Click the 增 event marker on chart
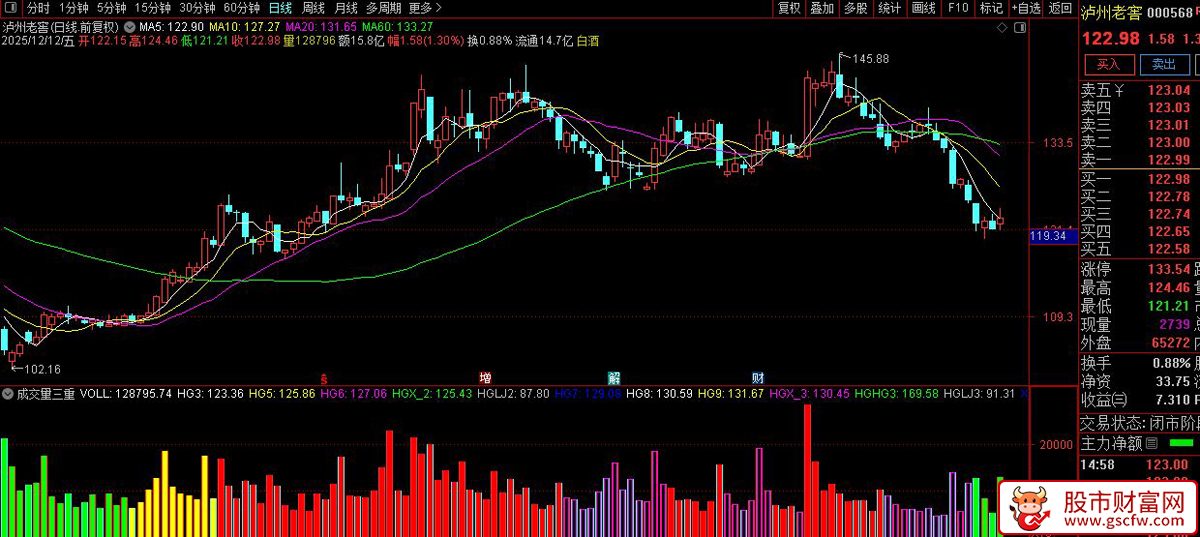Screen dimensions: 1200x537 [x=485, y=378]
